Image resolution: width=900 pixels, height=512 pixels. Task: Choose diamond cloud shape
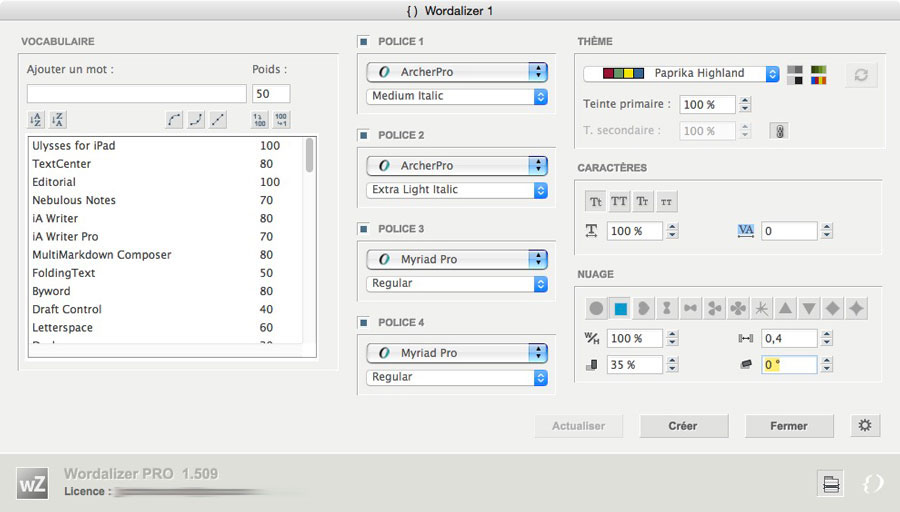(x=832, y=308)
